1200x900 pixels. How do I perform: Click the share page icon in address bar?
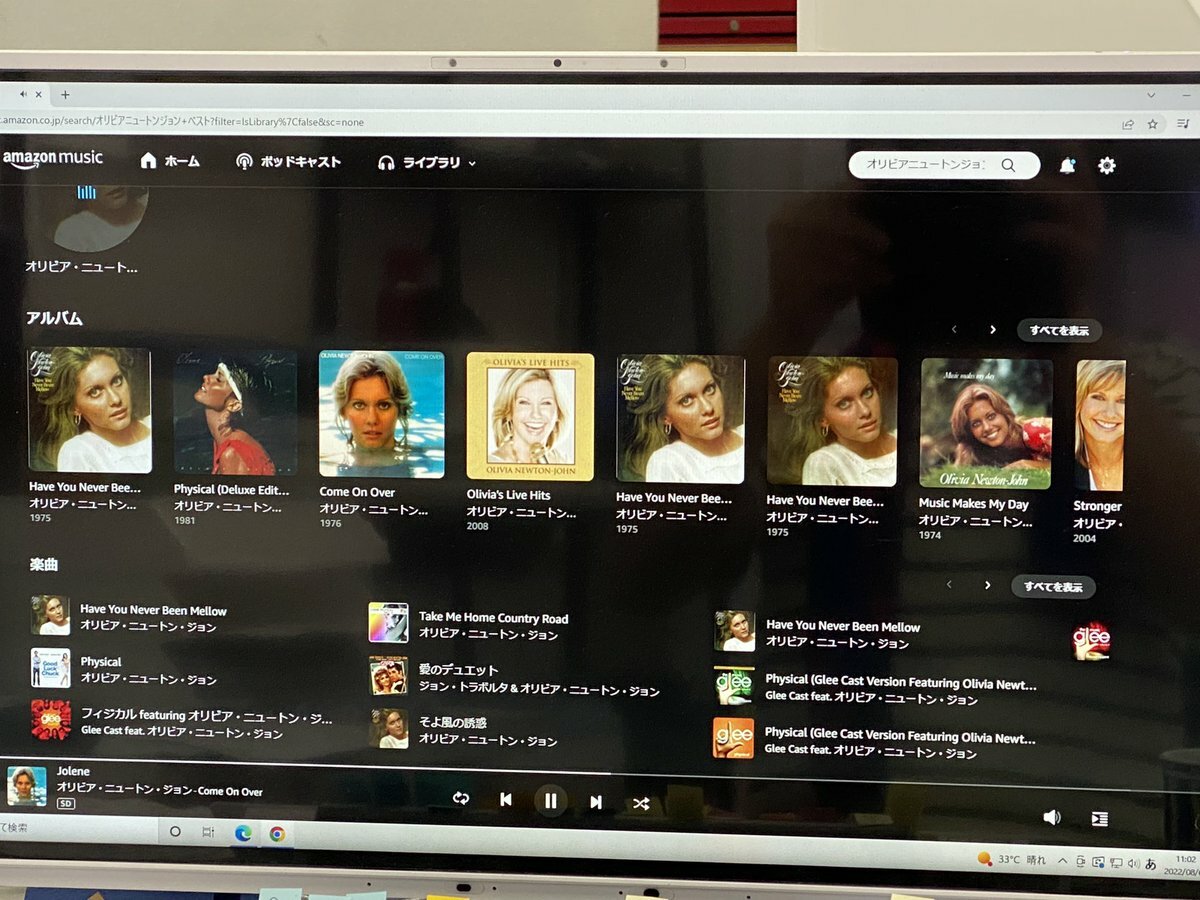(1128, 124)
